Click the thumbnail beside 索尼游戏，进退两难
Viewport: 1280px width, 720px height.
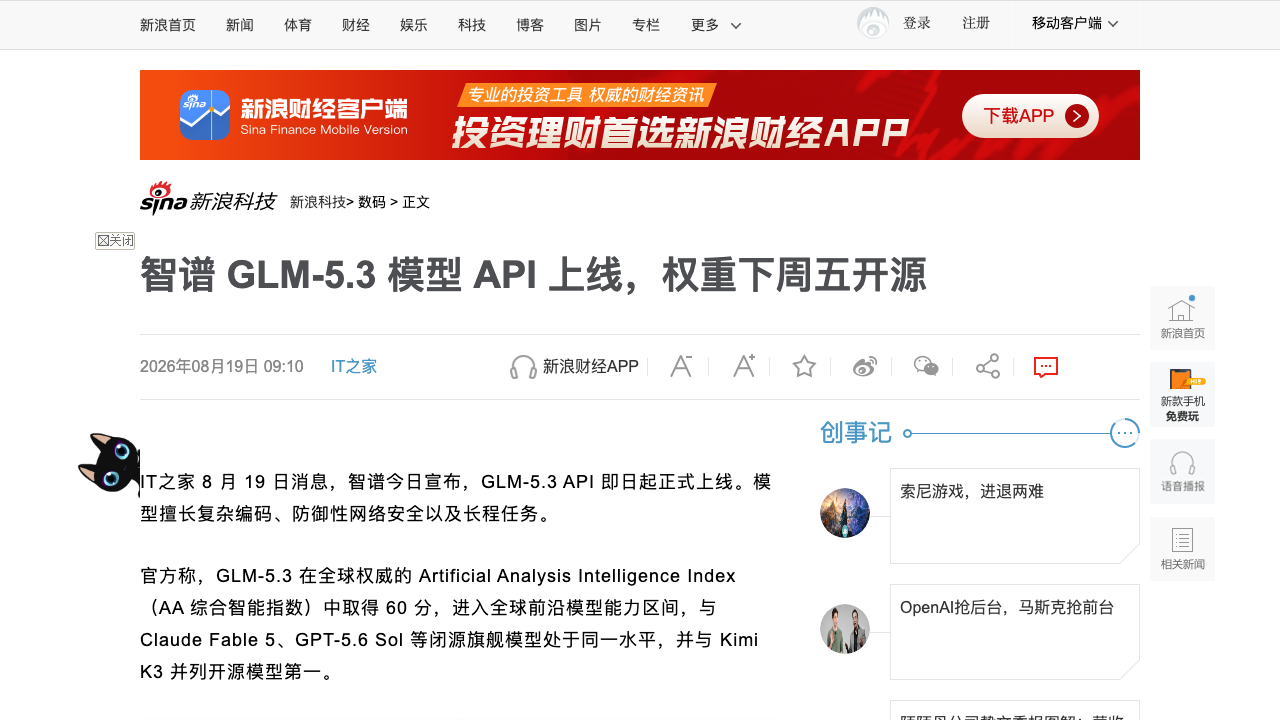[845, 513]
